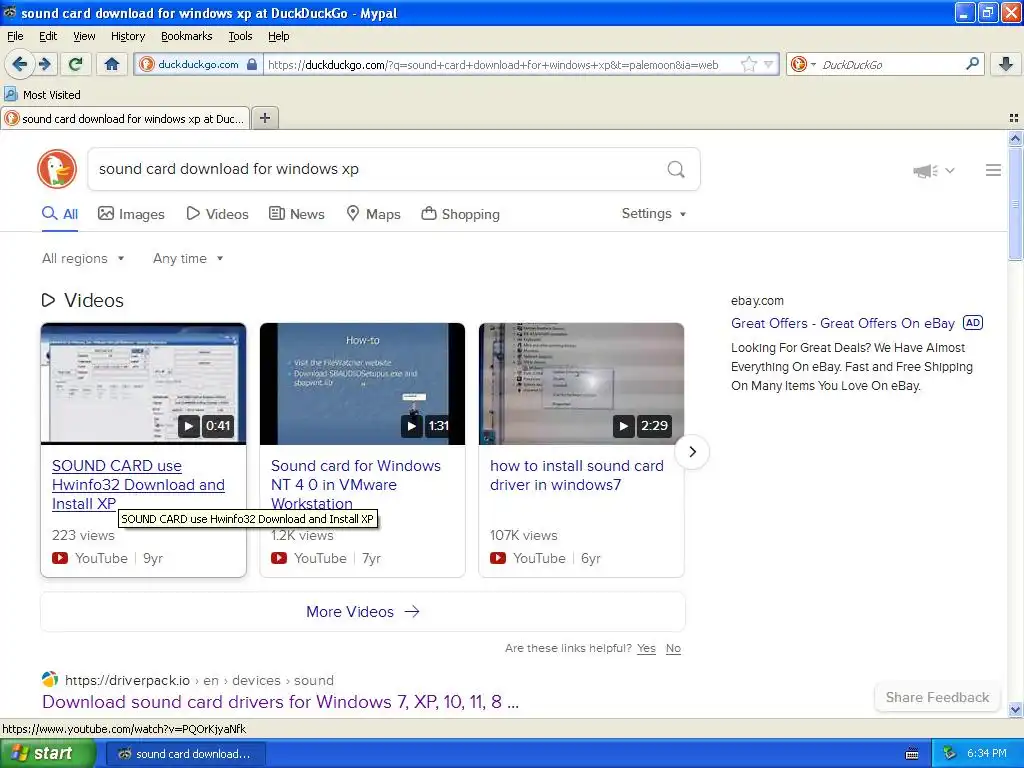Open the browser Home page
The height and width of the screenshot is (768, 1024).
click(x=112, y=64)
